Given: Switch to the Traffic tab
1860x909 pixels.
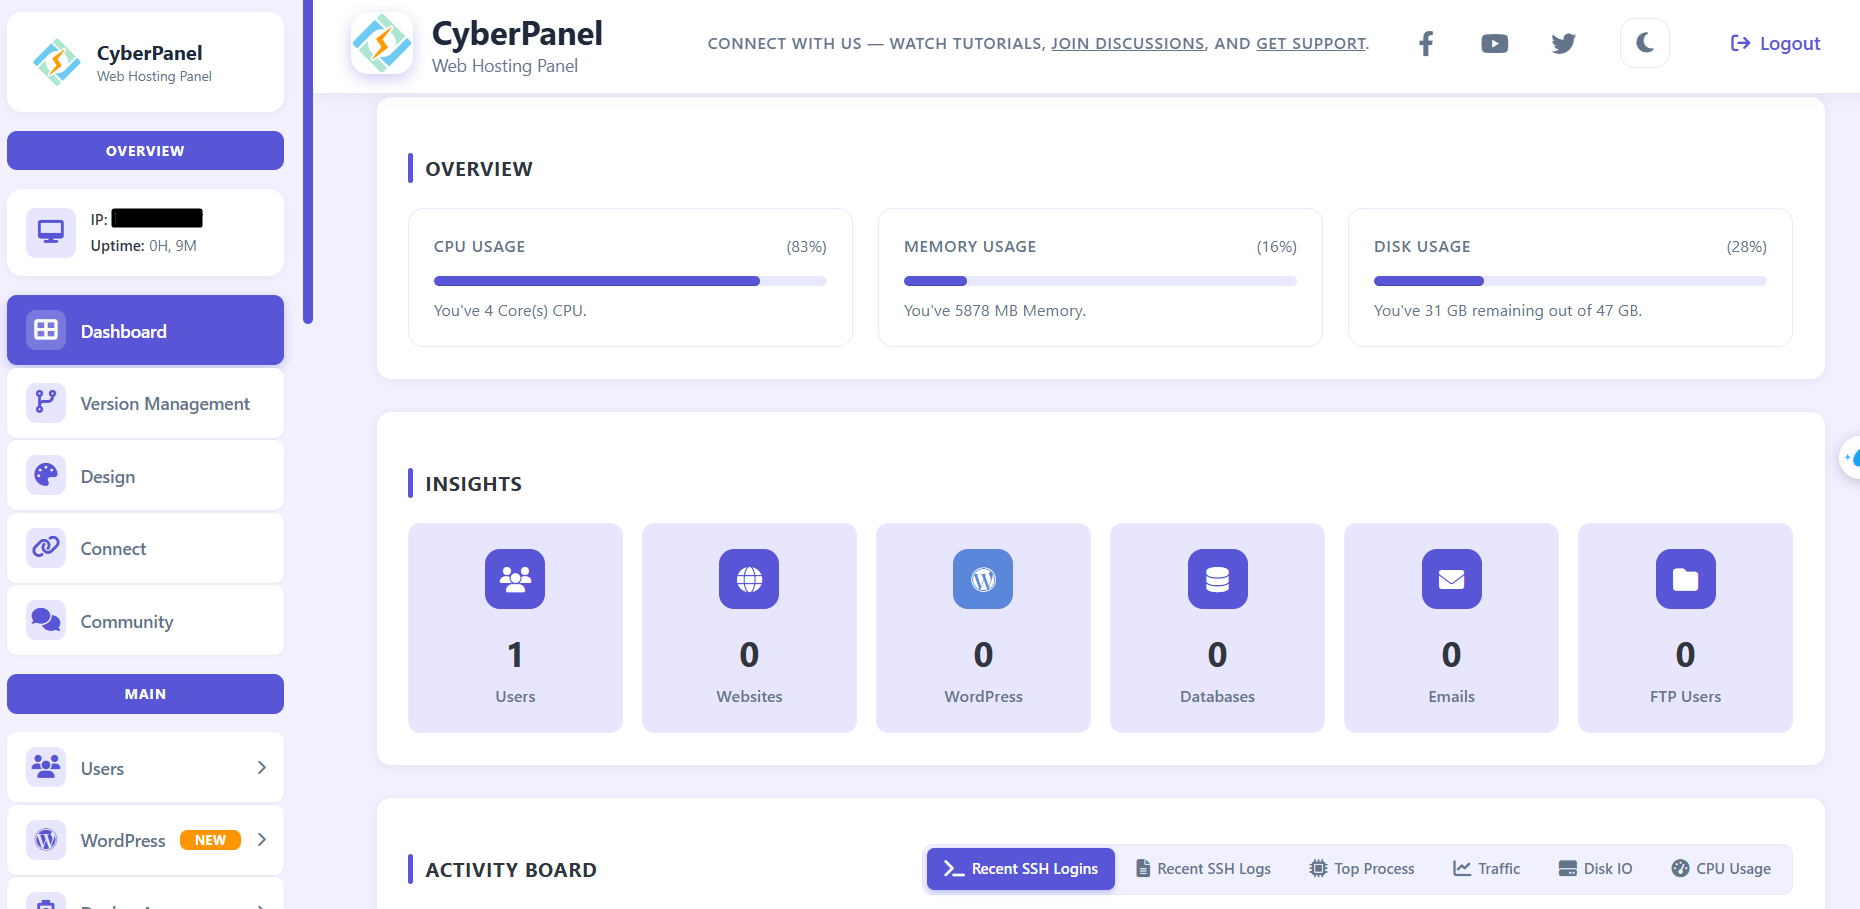Looking at the screenshot, I should pos(1486,869).
